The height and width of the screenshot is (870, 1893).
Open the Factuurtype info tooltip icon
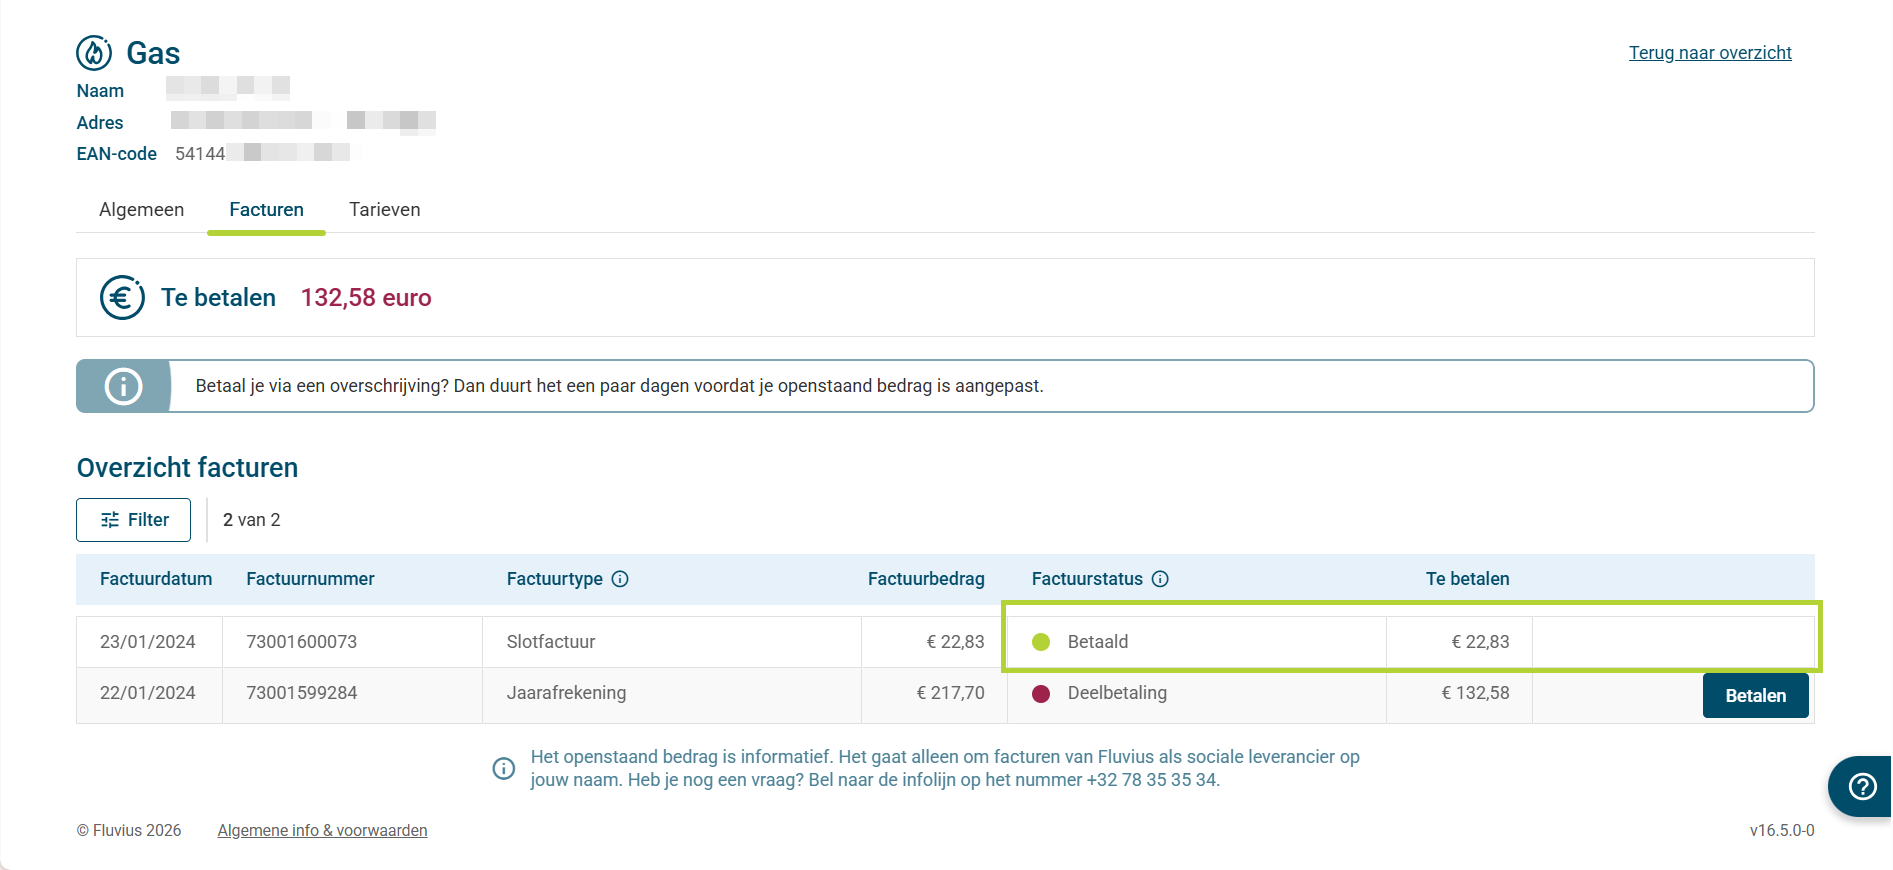click(x=620, y=579)
